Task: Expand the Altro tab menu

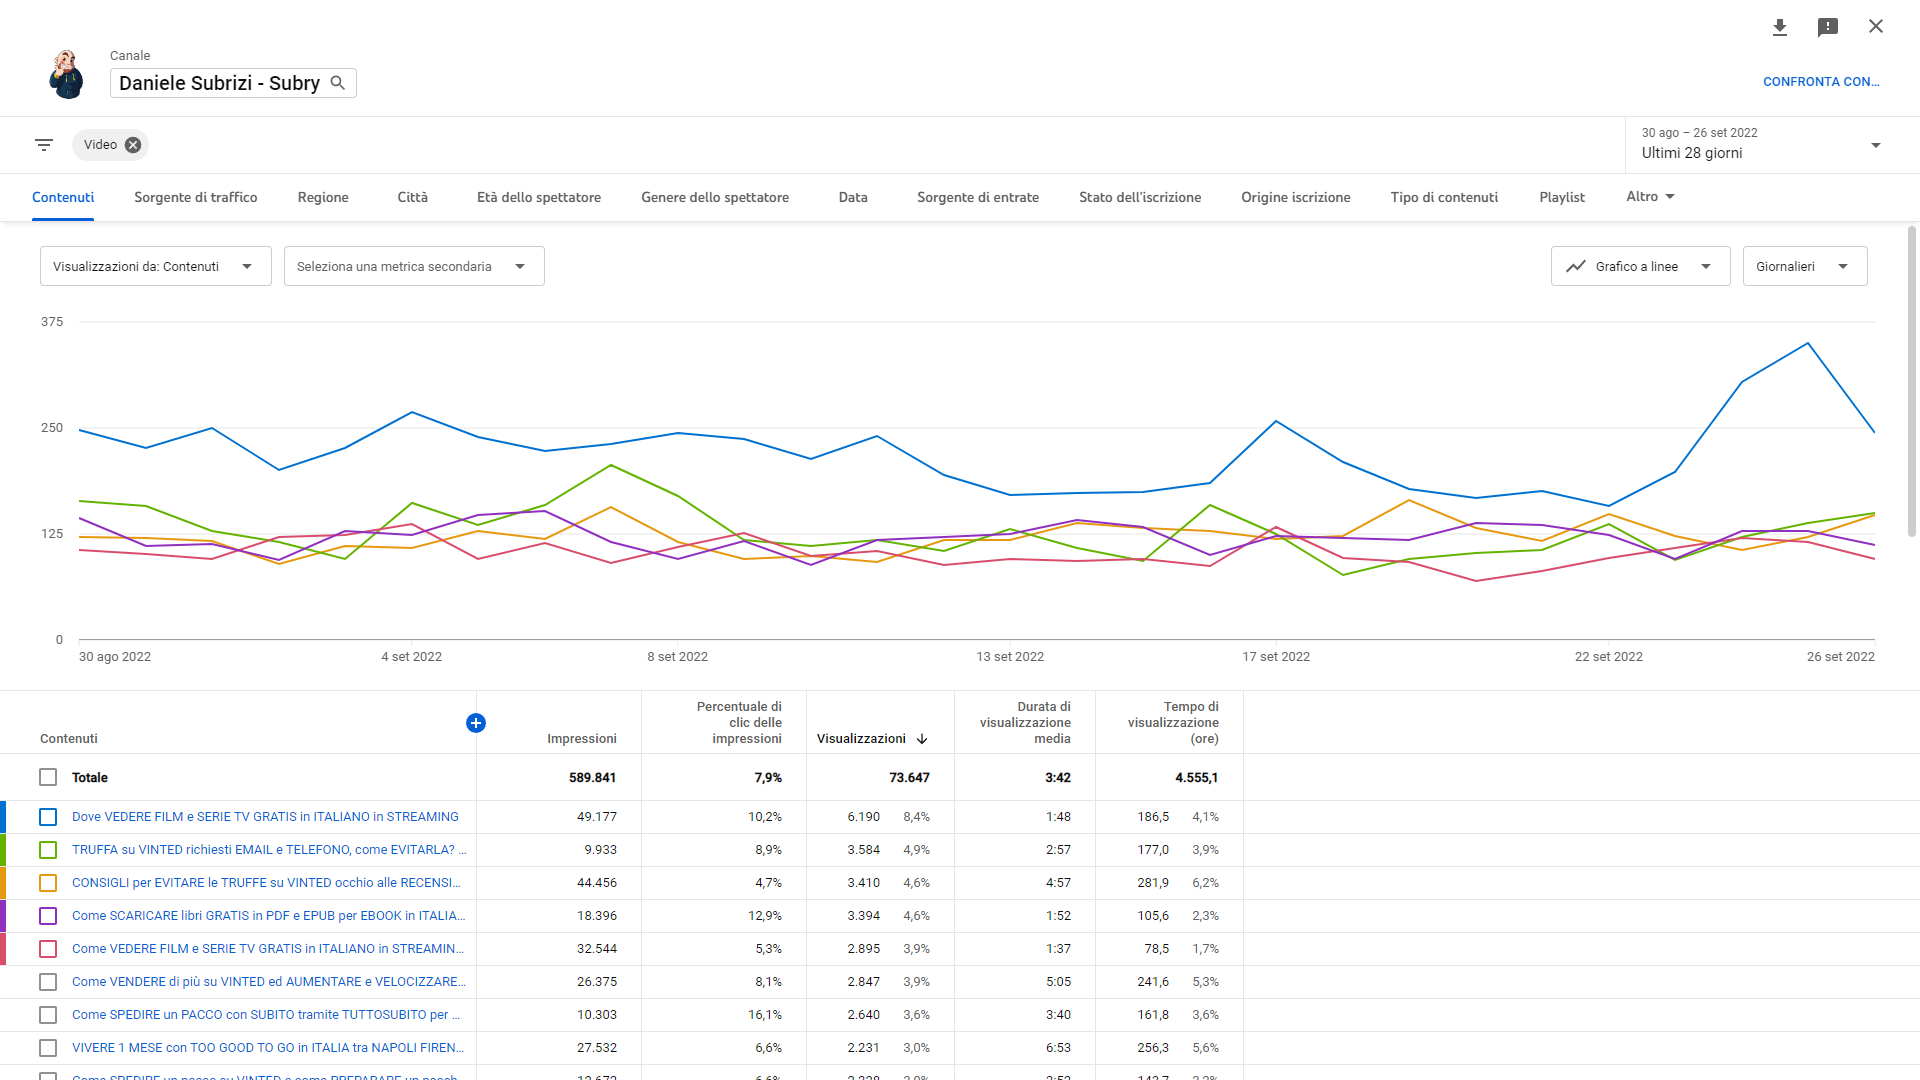Action: (1650, 197)
